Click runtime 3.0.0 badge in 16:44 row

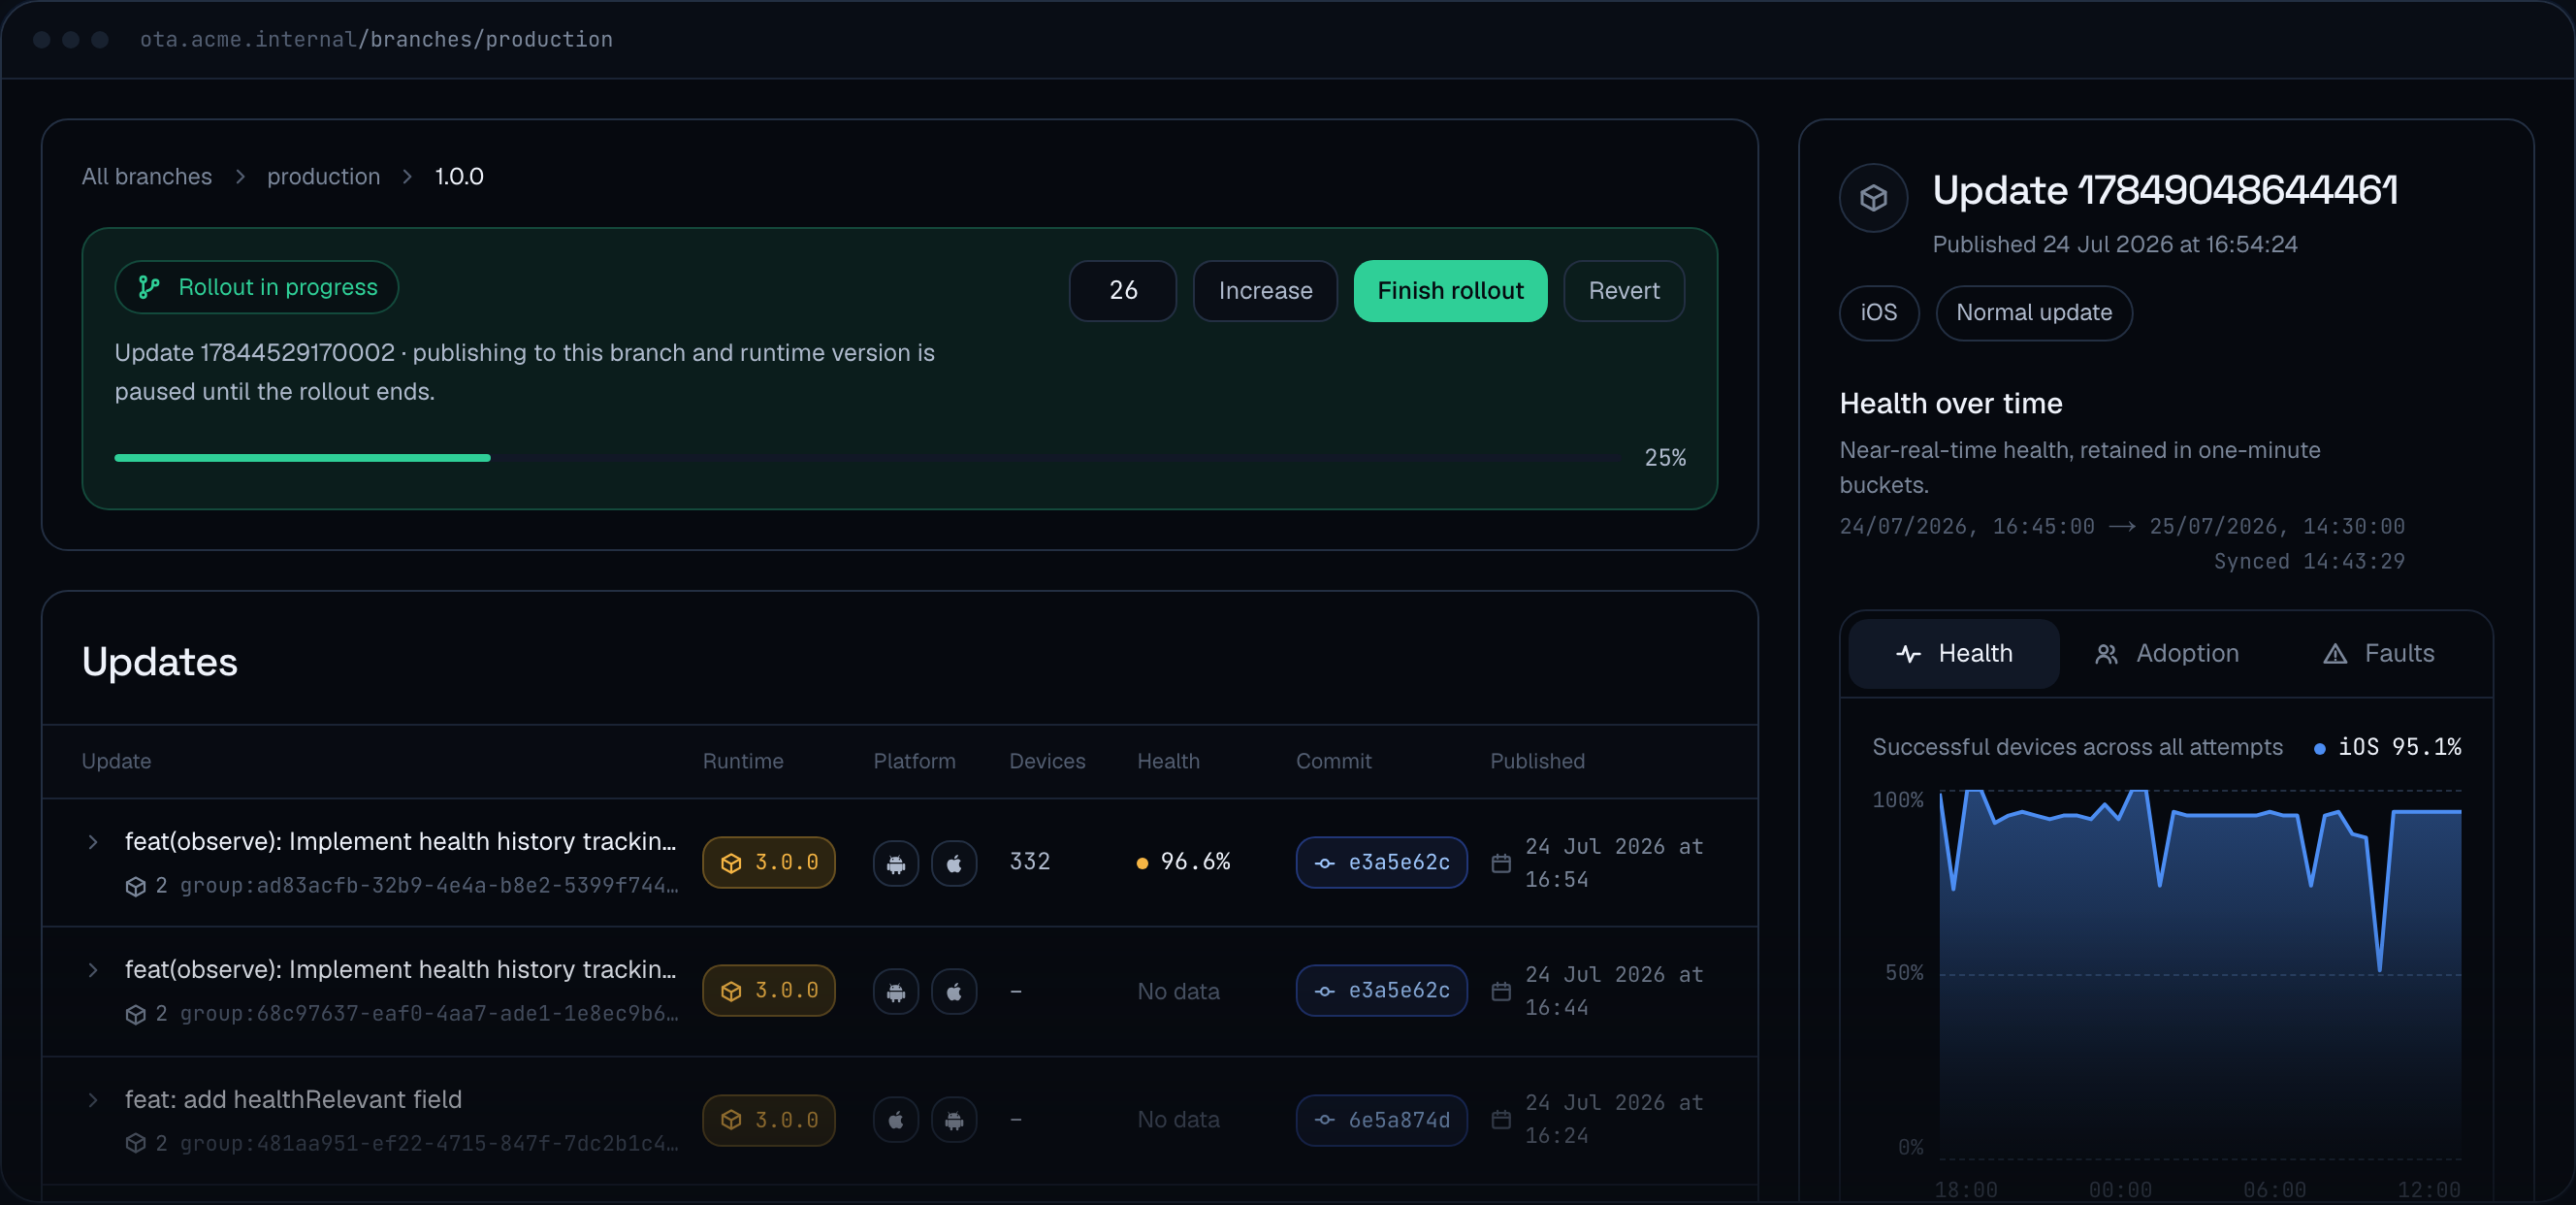tap(768, 990)
